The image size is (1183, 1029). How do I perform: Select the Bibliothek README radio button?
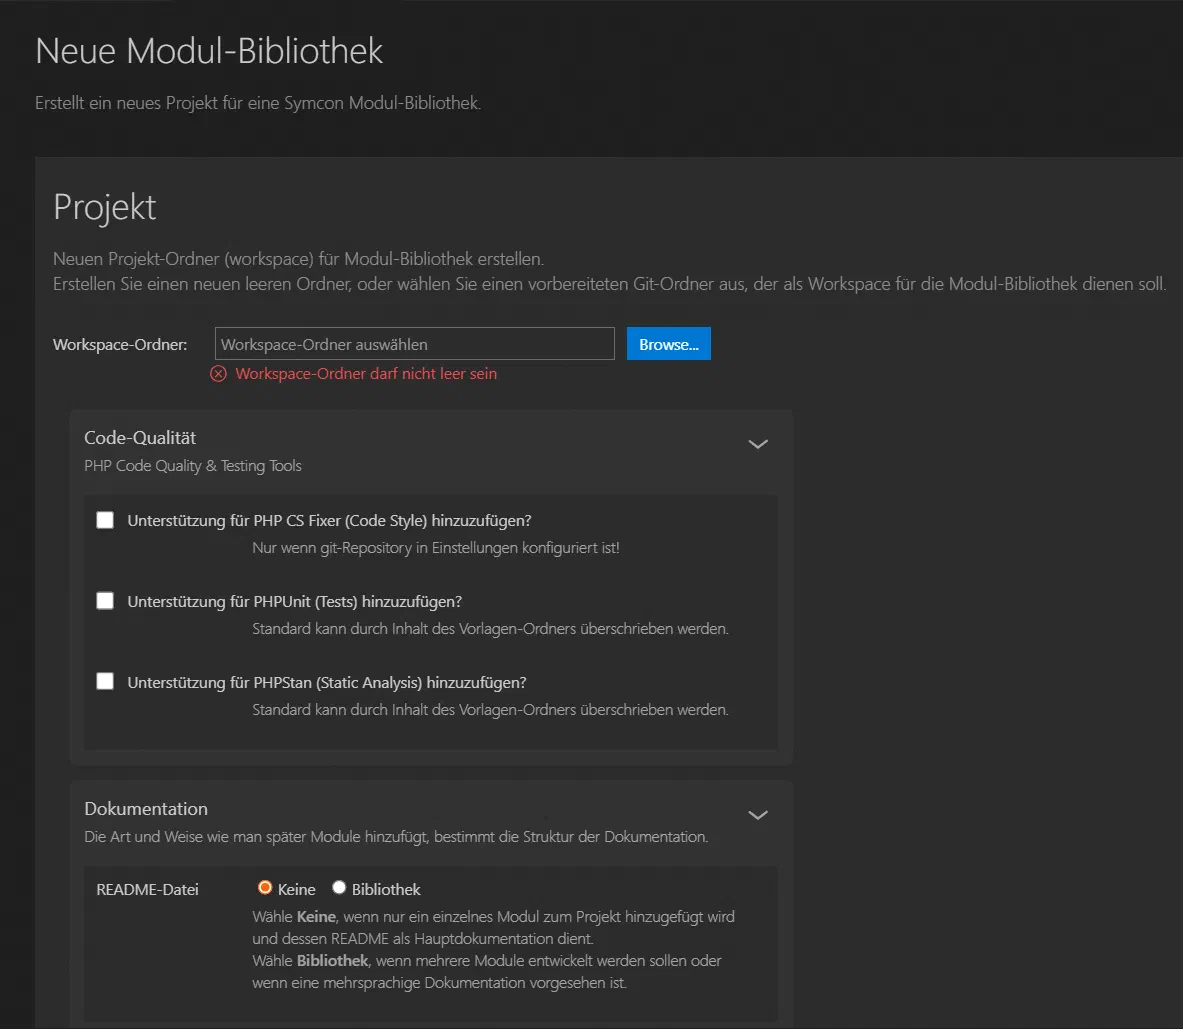(339, 888)
